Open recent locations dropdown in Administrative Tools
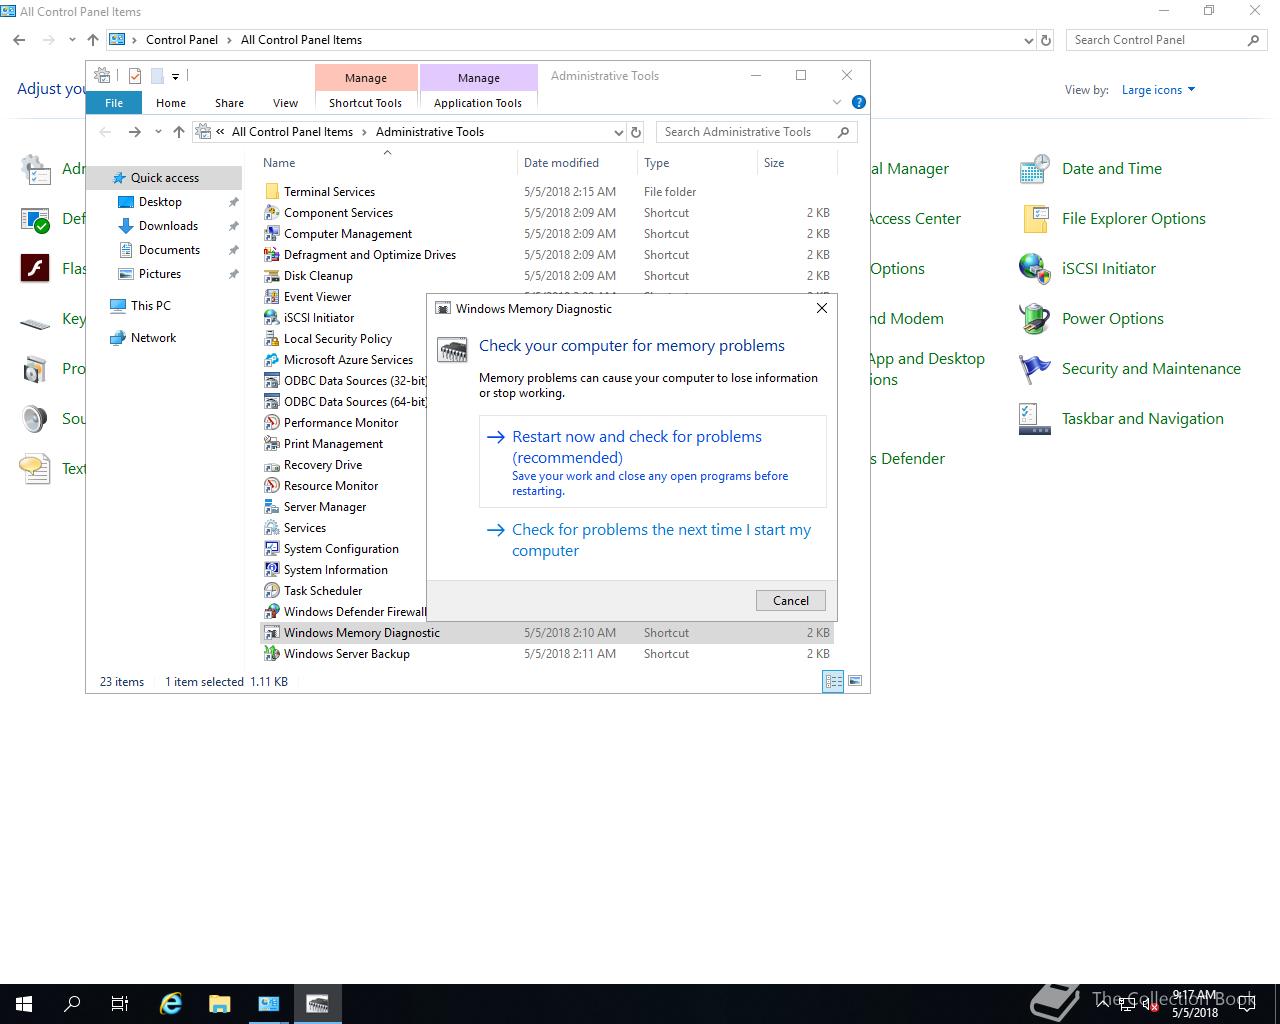This screenshot has height=1024, width=1280. point(158,132)
